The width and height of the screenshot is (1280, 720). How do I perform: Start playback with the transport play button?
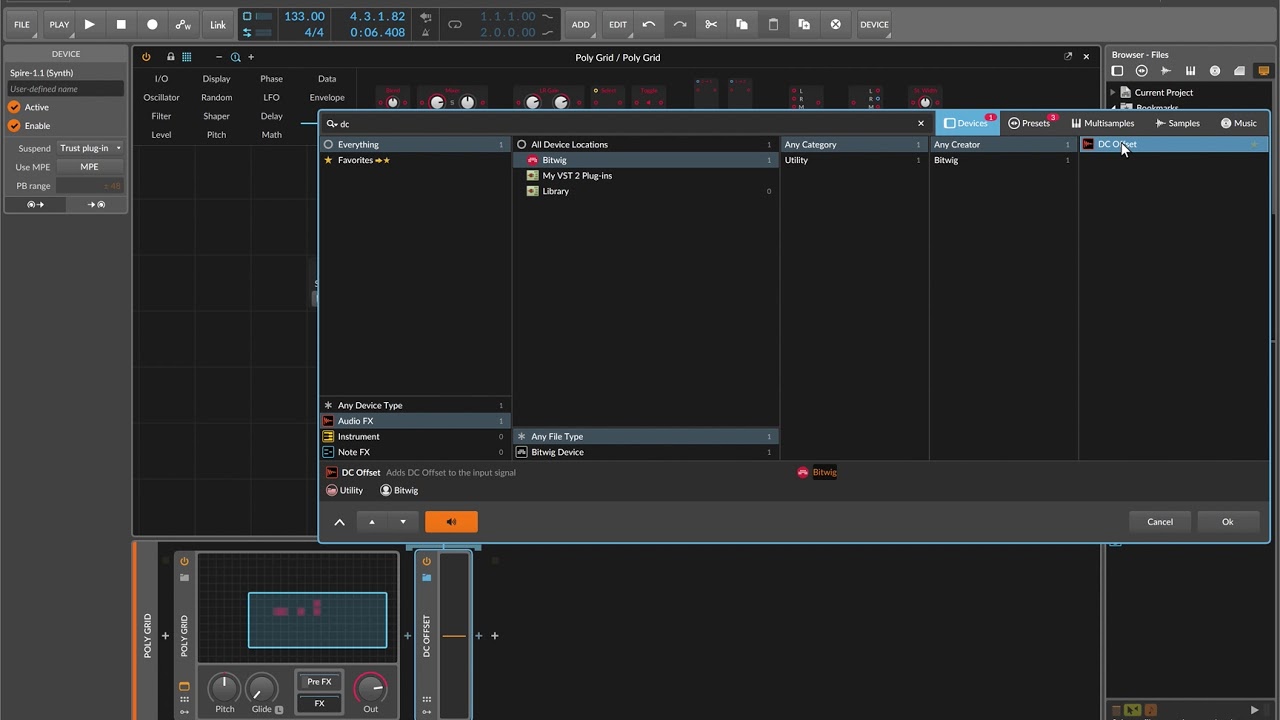[x=89, y=24]
